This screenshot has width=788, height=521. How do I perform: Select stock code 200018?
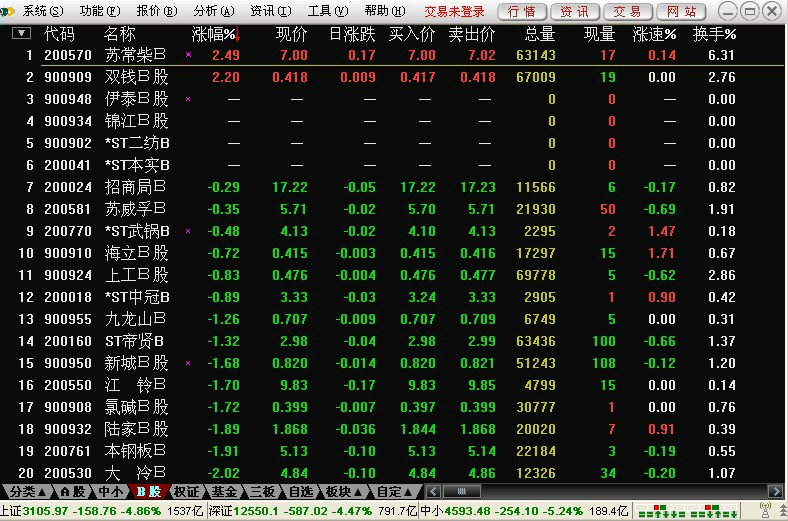[68, 297]
